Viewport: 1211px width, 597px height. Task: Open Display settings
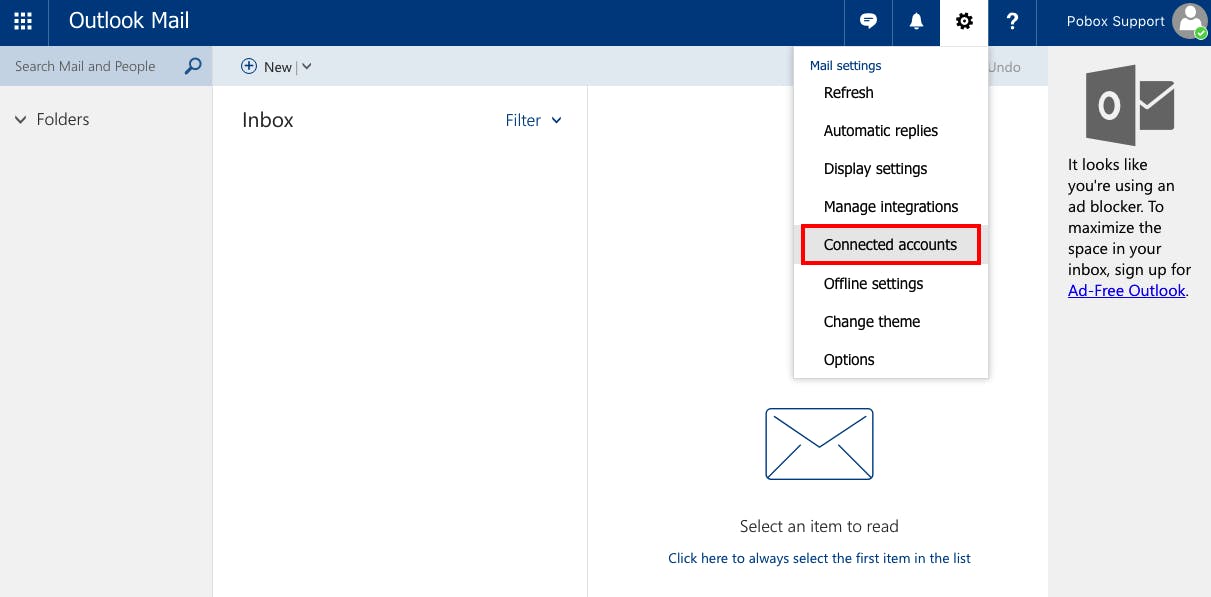click(875, 168)
